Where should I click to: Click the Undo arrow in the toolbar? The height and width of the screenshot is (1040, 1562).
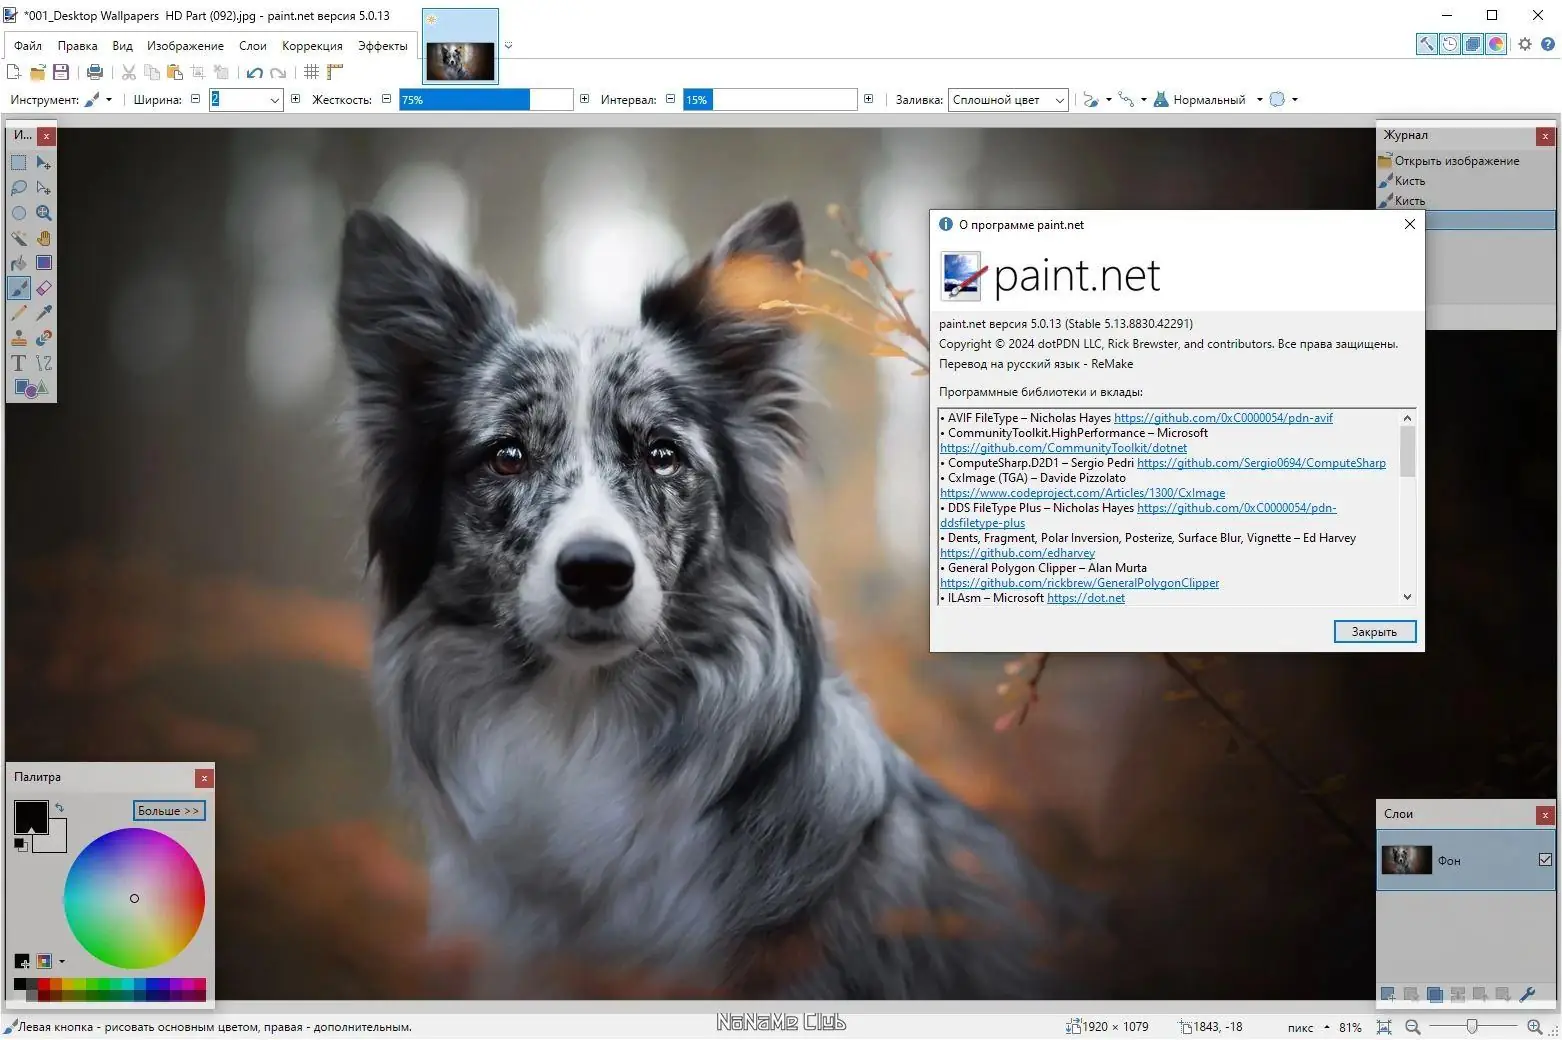[x=254, y=73]
